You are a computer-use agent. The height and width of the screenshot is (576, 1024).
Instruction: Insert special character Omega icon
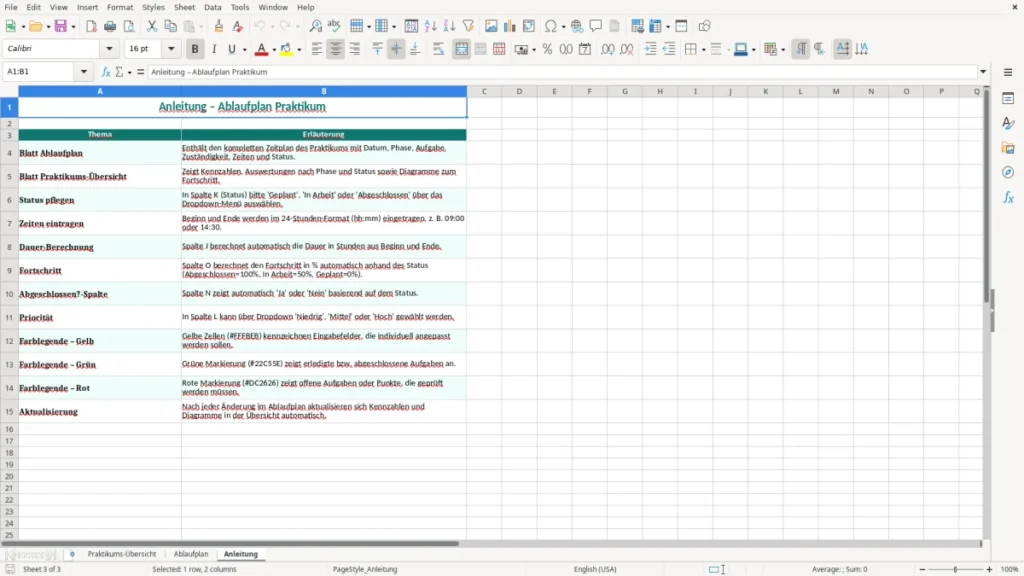(x=551, y=26)
